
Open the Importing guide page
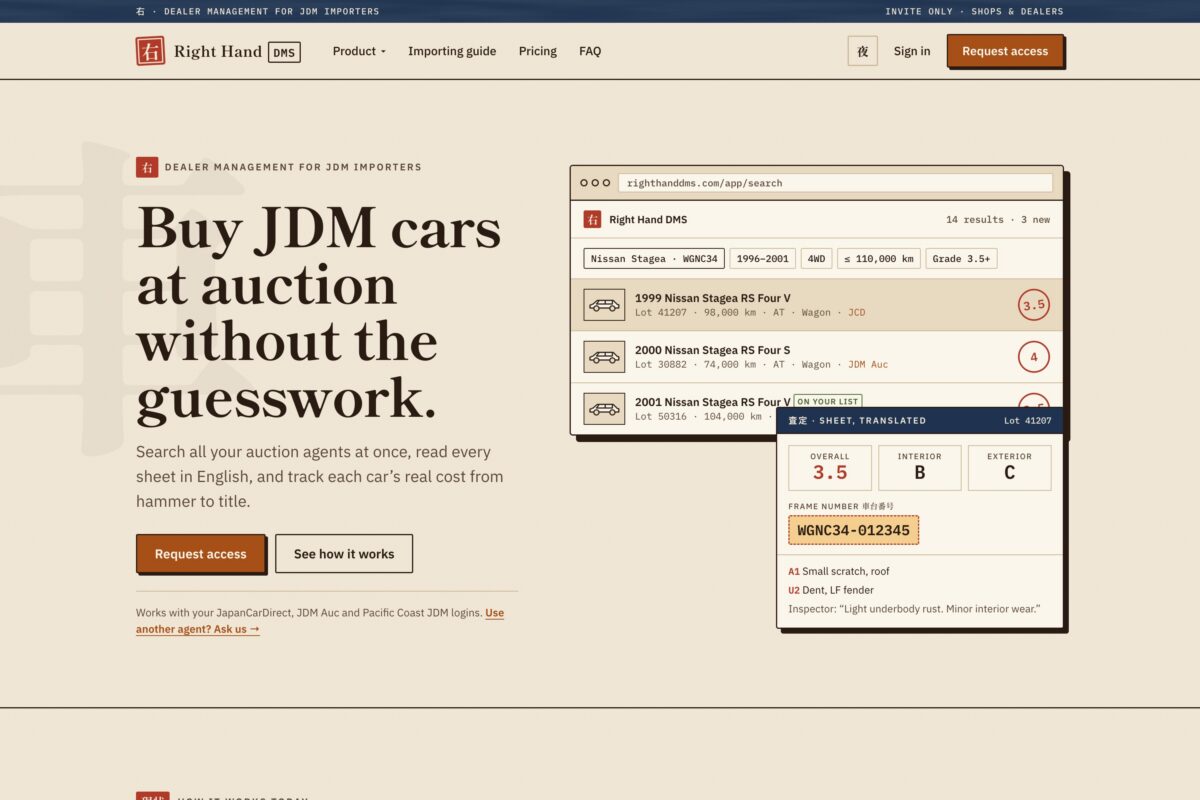pos(452,51)
